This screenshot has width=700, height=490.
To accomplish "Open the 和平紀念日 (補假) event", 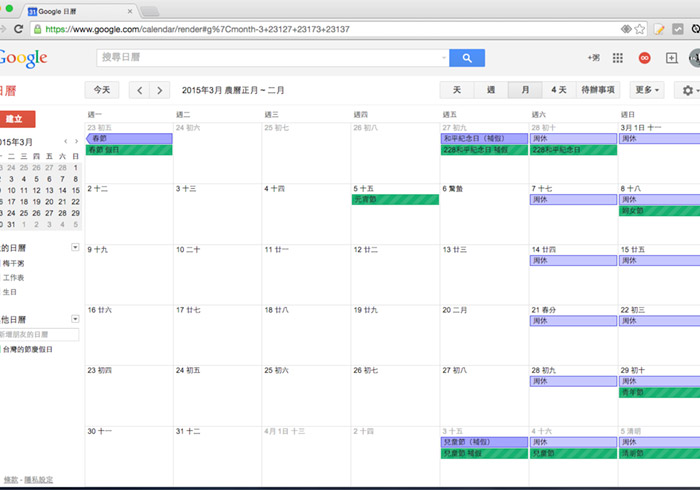I will click(484, 138).
